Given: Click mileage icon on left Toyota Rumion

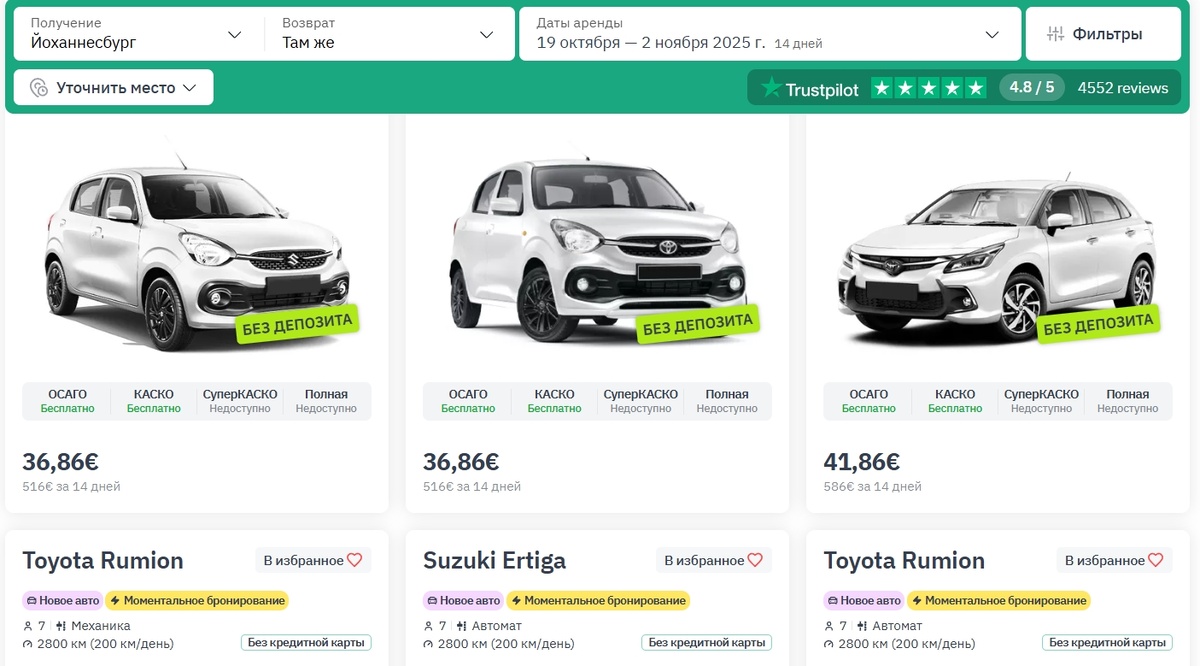Looking at the screenshot, I should click(x=28, y=643).
